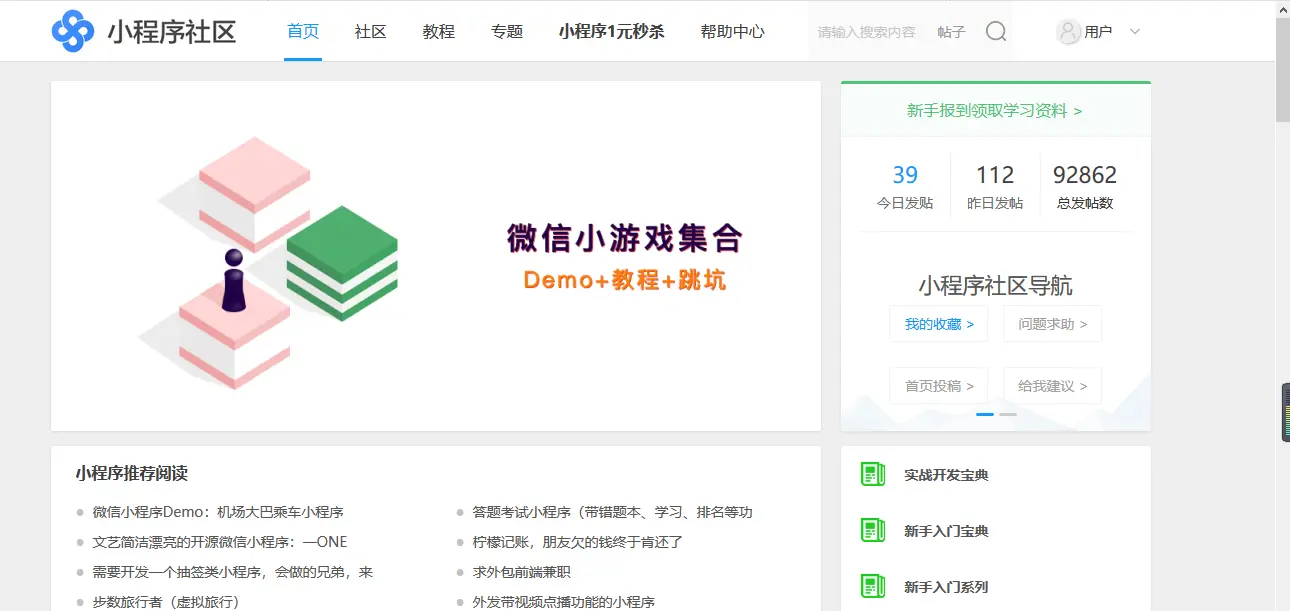The image size is (1290, 611).
Task: Open post 答题考试小程序（带错题本
Action: click(612, 512)
